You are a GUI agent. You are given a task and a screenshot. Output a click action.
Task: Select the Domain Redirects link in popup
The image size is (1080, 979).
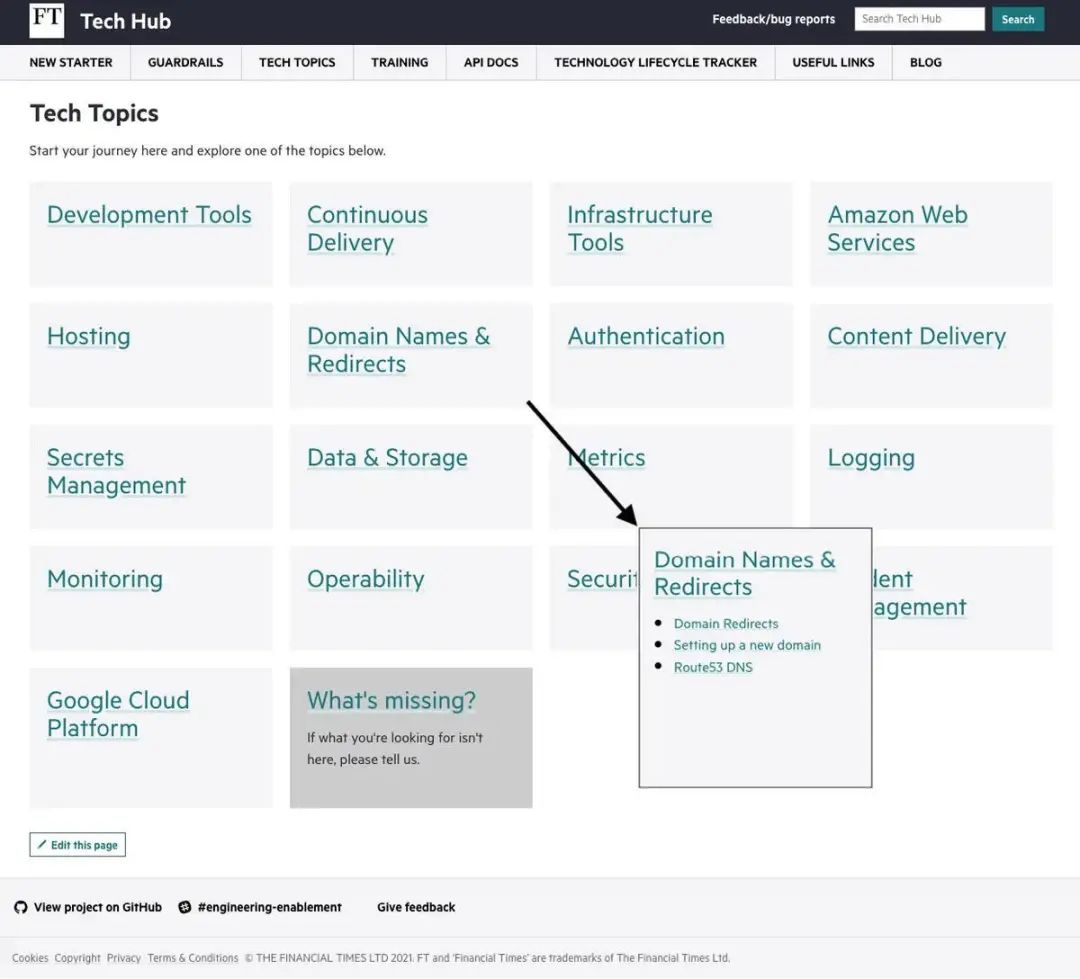[x=725, y=624]
